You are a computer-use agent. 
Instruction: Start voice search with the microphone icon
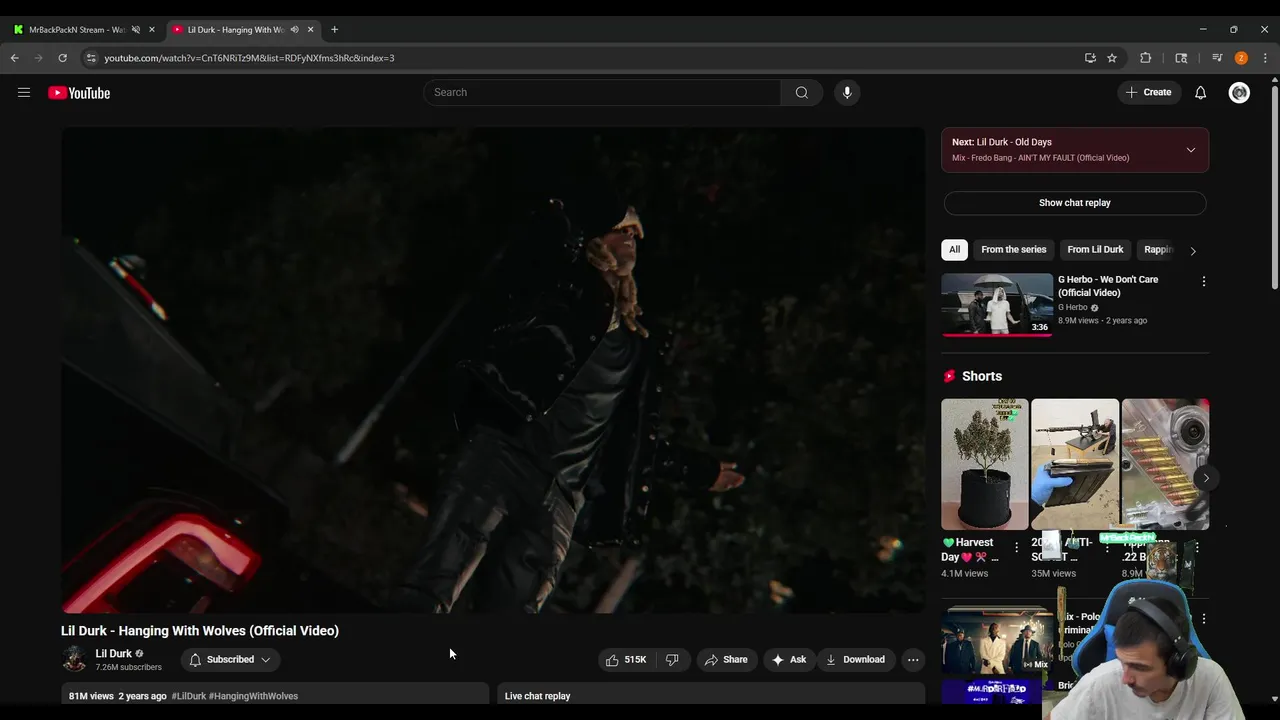[x=847, y=92]
